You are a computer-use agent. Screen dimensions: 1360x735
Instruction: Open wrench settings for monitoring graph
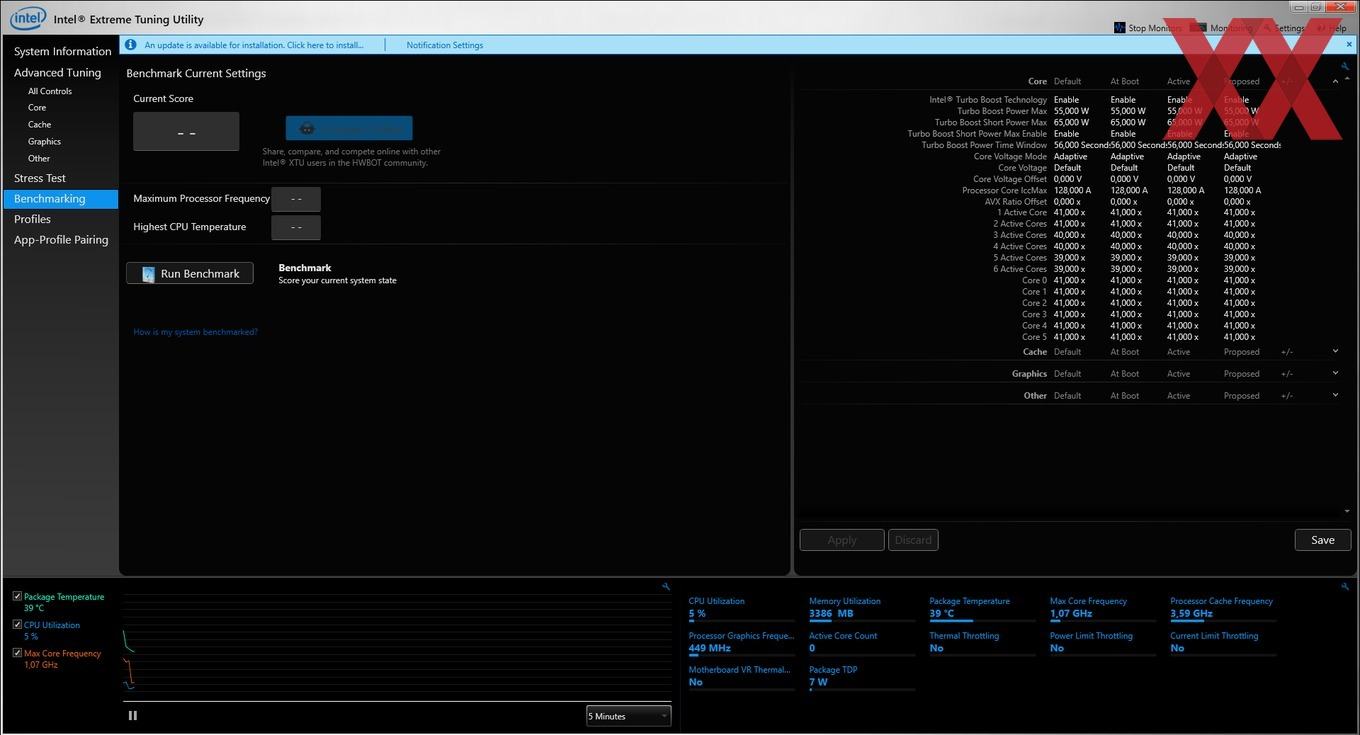coord(666,586)
